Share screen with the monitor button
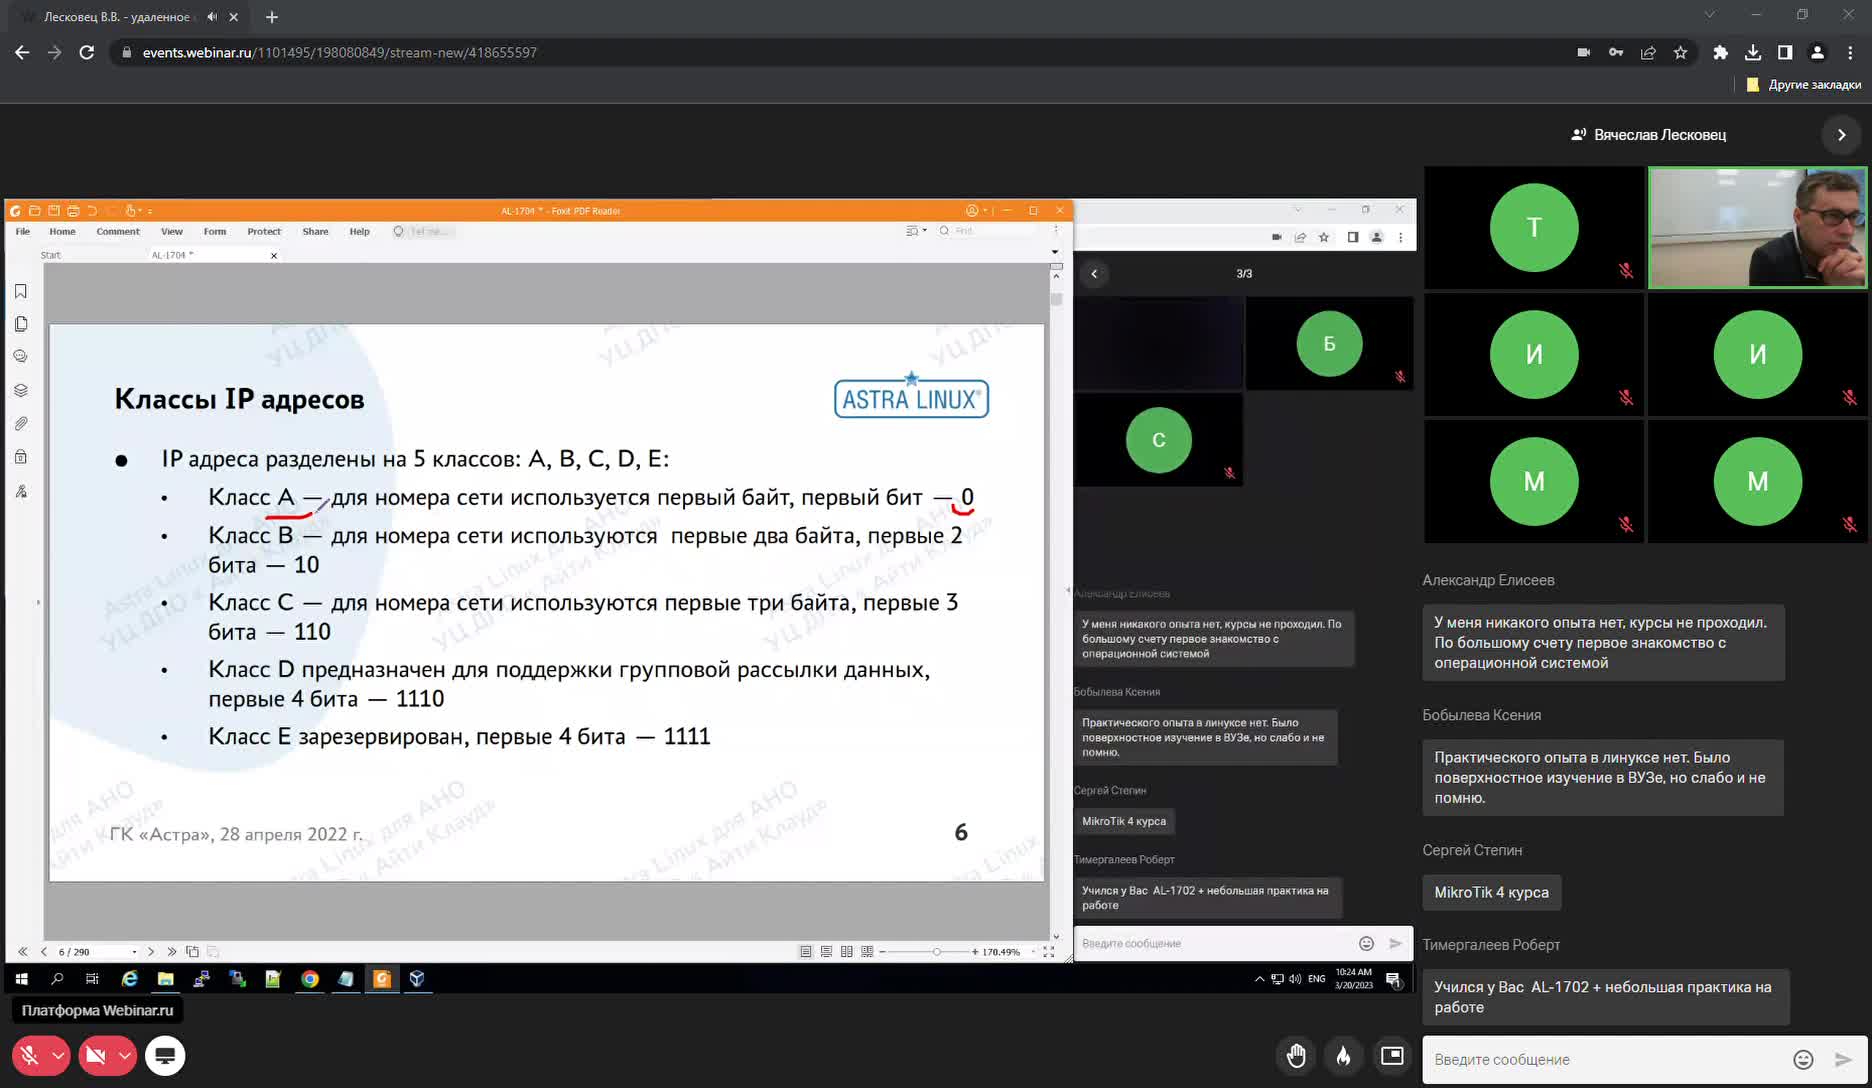Screen dimensions: 1872x1088 click(165, 1055)
